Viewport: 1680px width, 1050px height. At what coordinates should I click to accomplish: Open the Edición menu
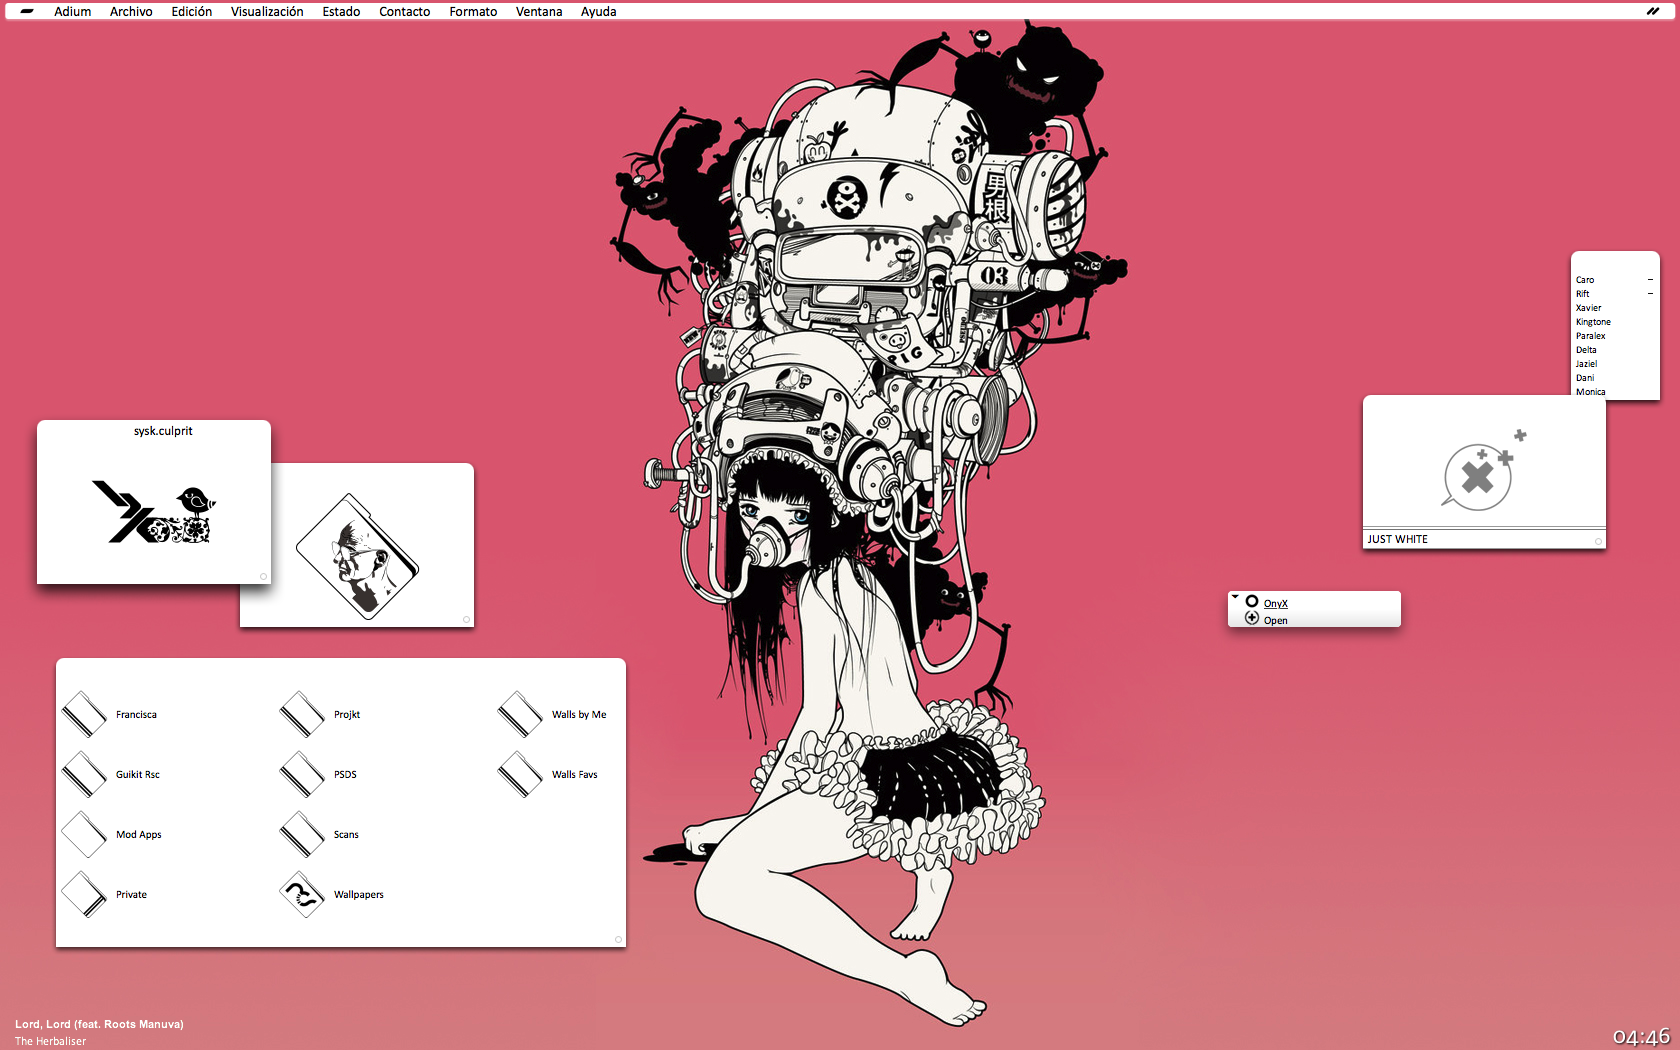192,11
